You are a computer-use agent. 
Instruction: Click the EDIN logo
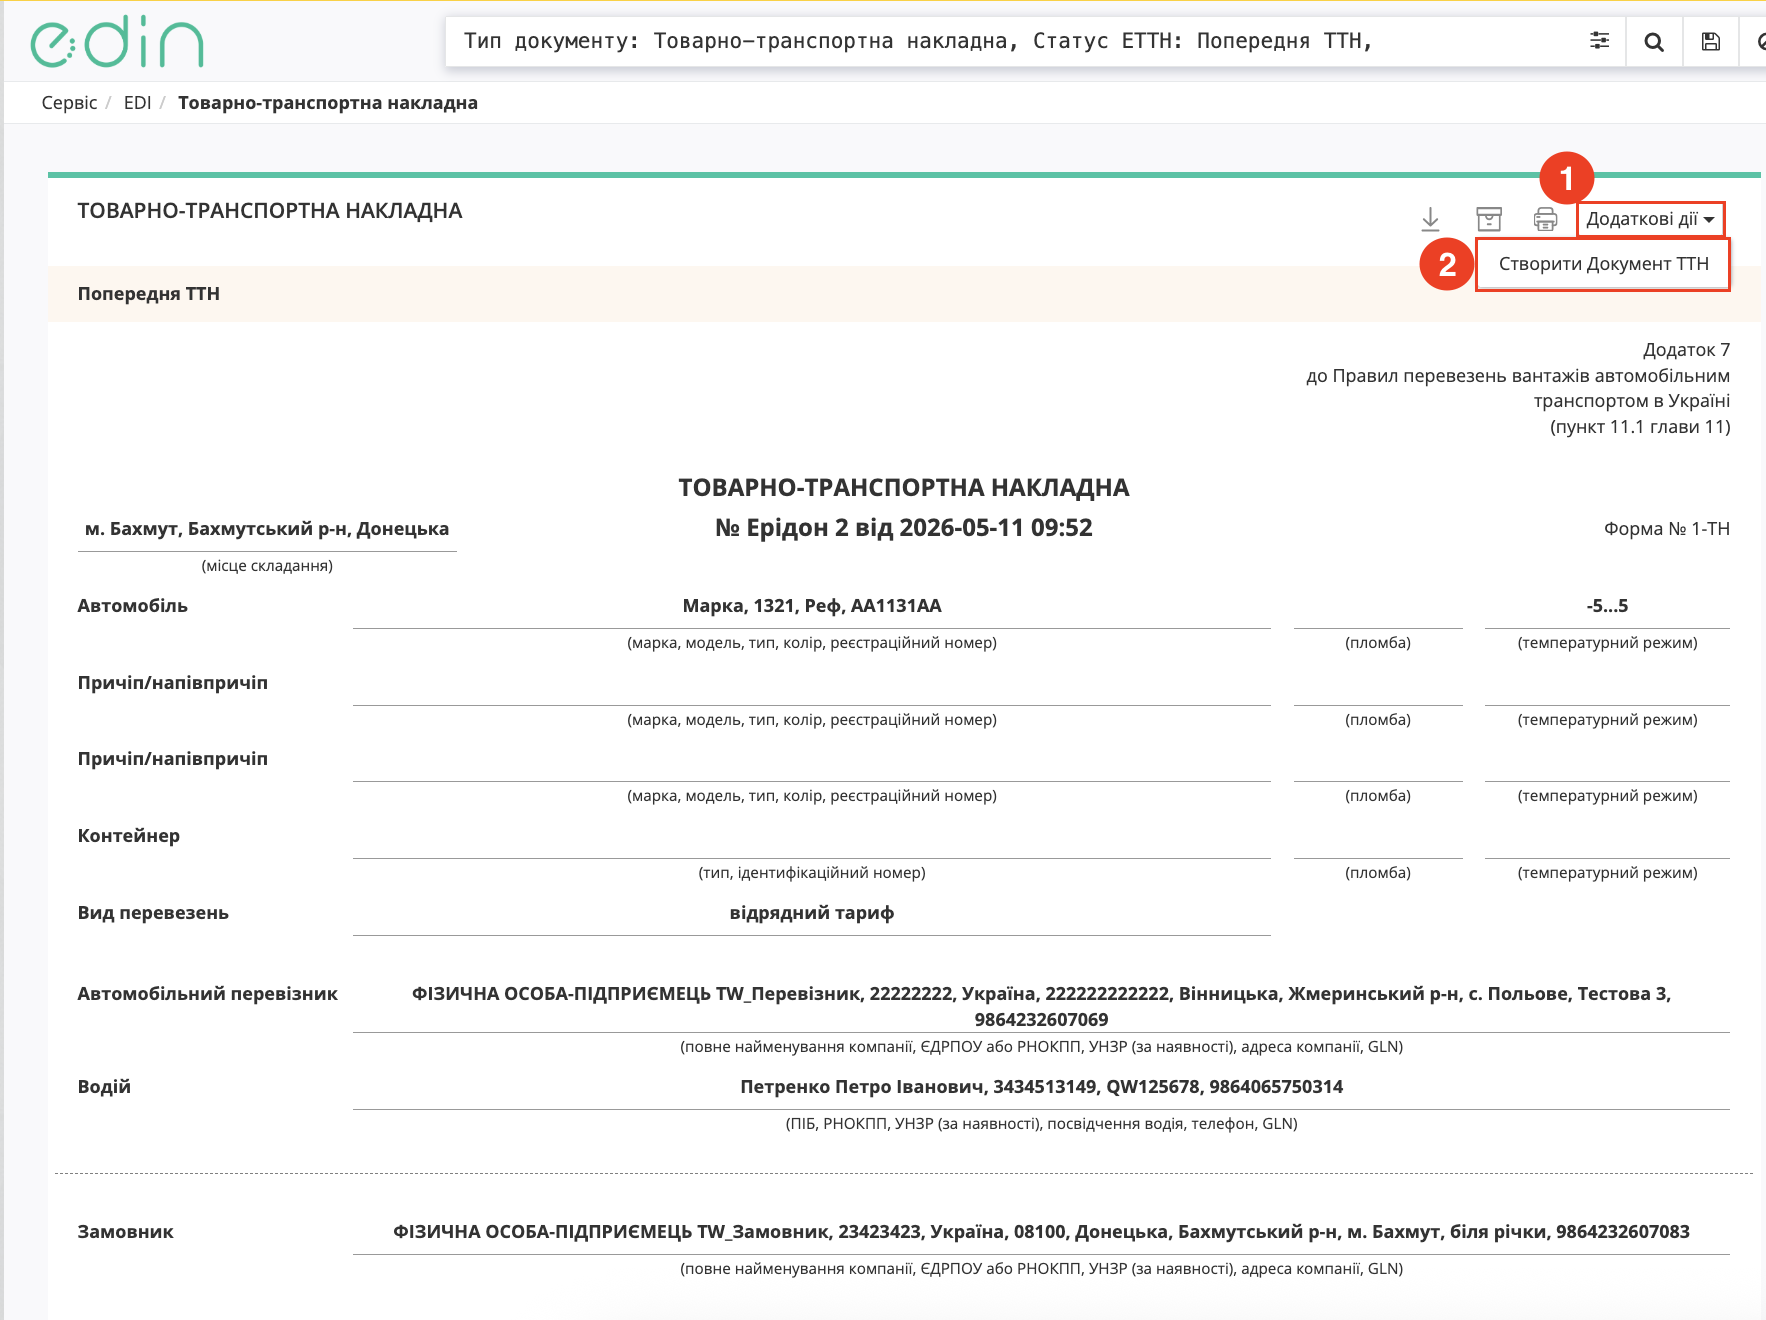(x=117, y=42)
